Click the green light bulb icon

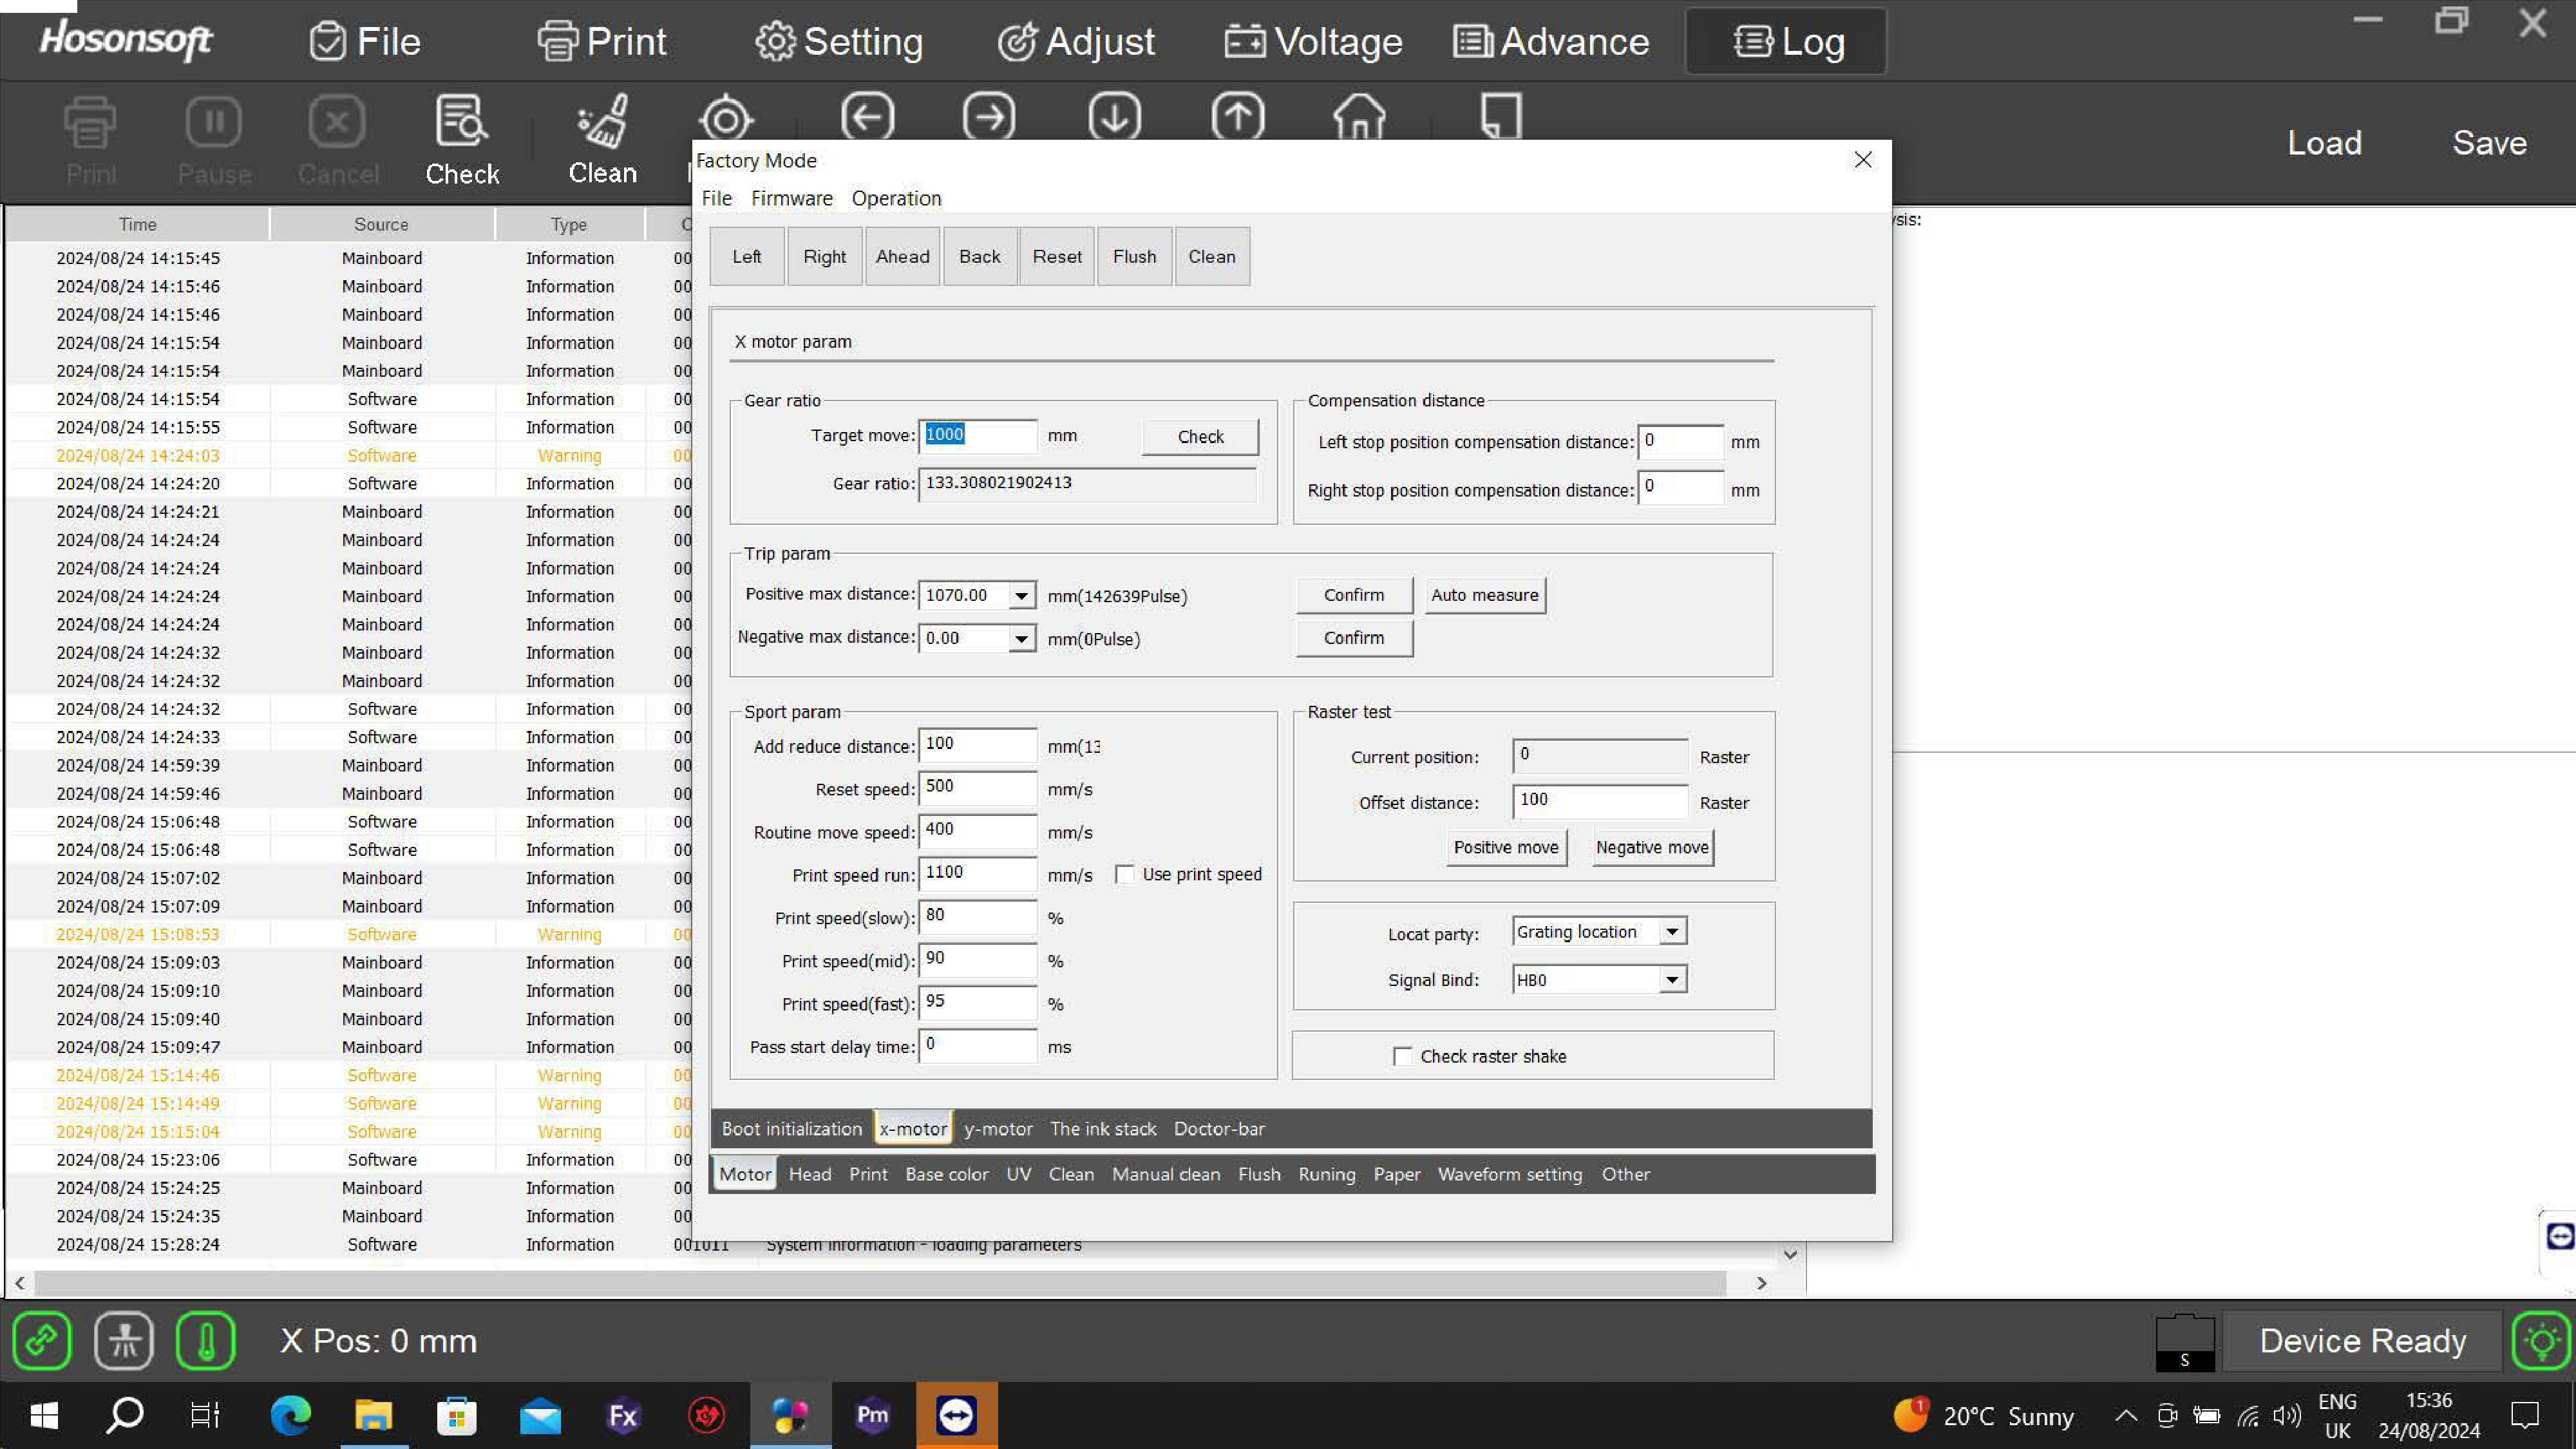2541,1340
